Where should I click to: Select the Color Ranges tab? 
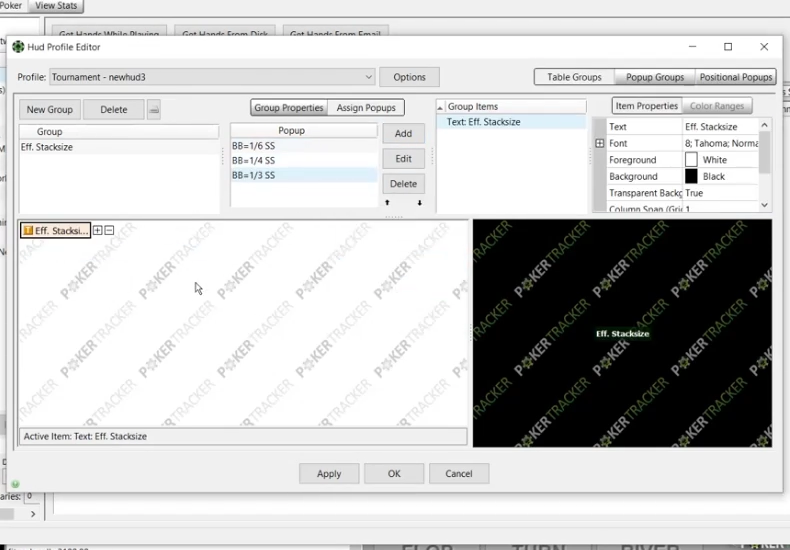(716, 106)
